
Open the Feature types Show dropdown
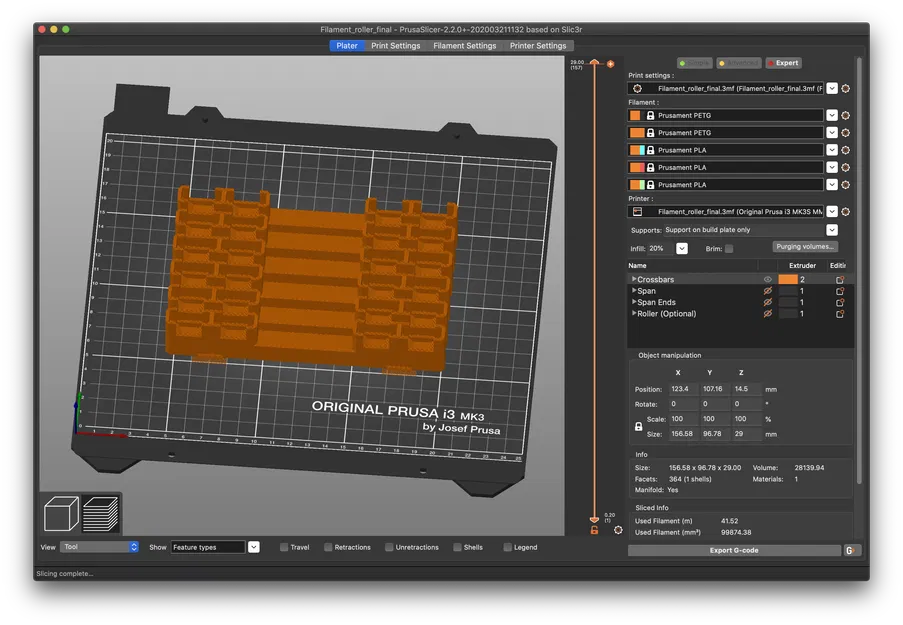[254, 547]
